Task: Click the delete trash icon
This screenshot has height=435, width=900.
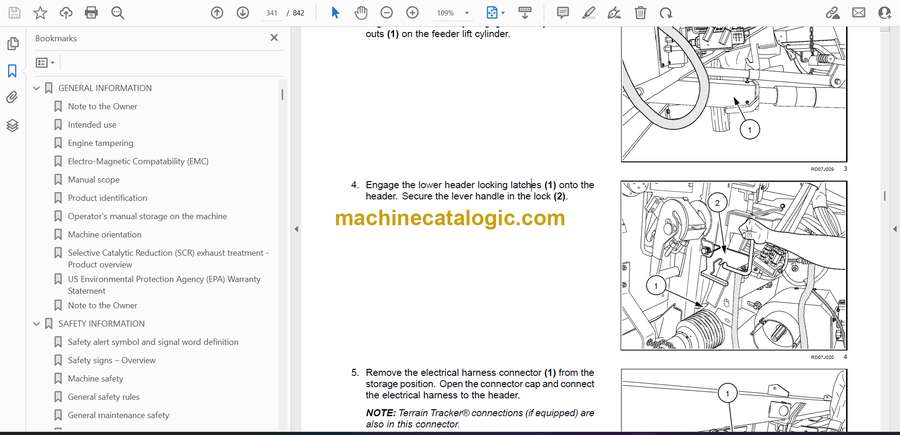Action: 640,13
